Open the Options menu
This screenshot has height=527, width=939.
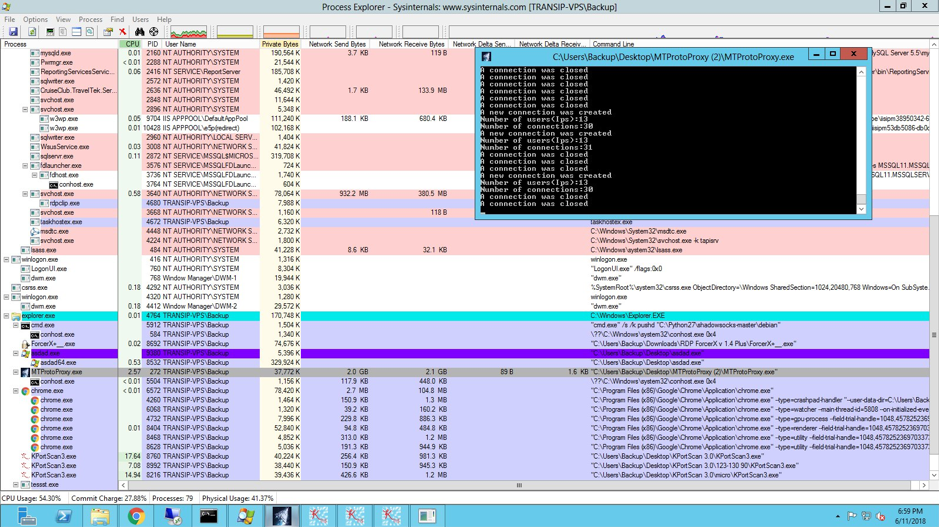[x=35, y=19]
